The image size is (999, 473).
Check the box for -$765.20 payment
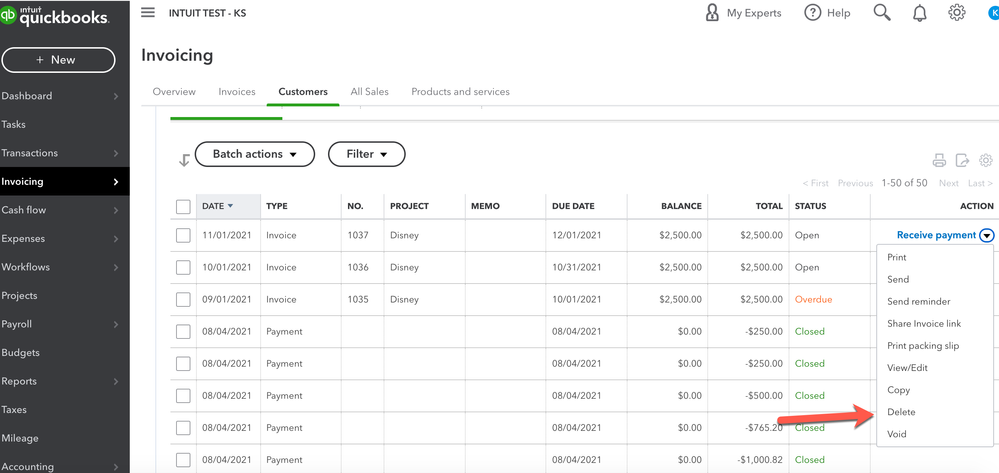183,428
